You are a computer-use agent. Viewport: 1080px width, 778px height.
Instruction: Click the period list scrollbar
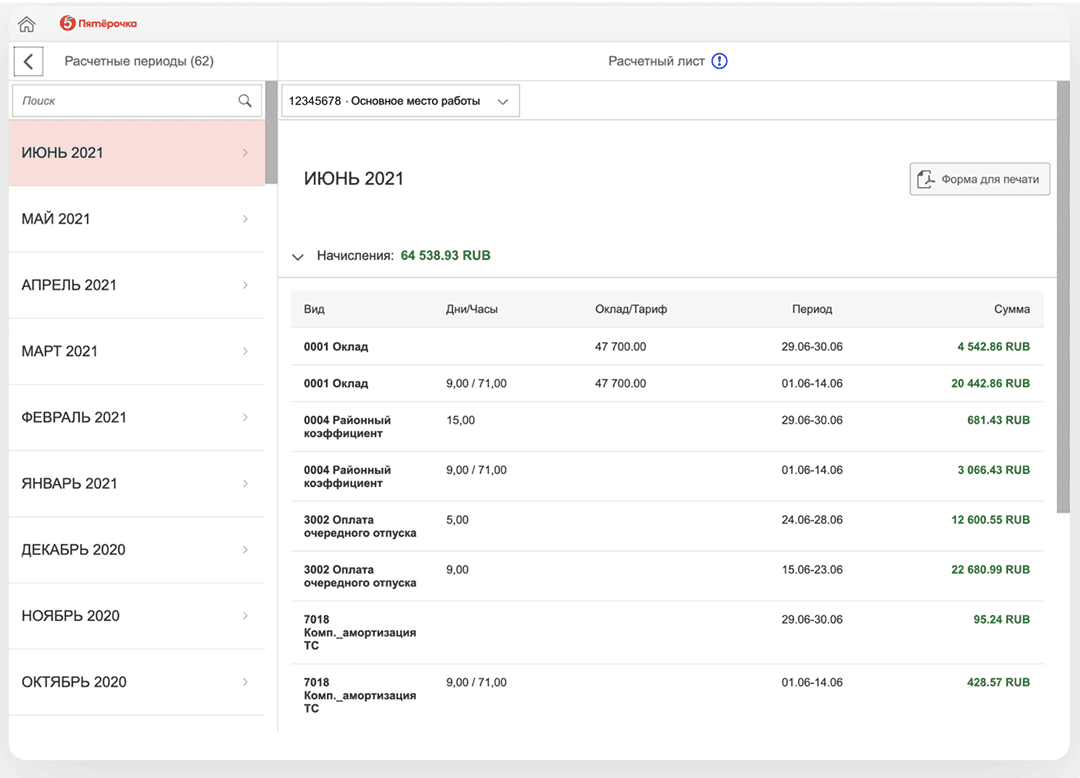[271, 132]
